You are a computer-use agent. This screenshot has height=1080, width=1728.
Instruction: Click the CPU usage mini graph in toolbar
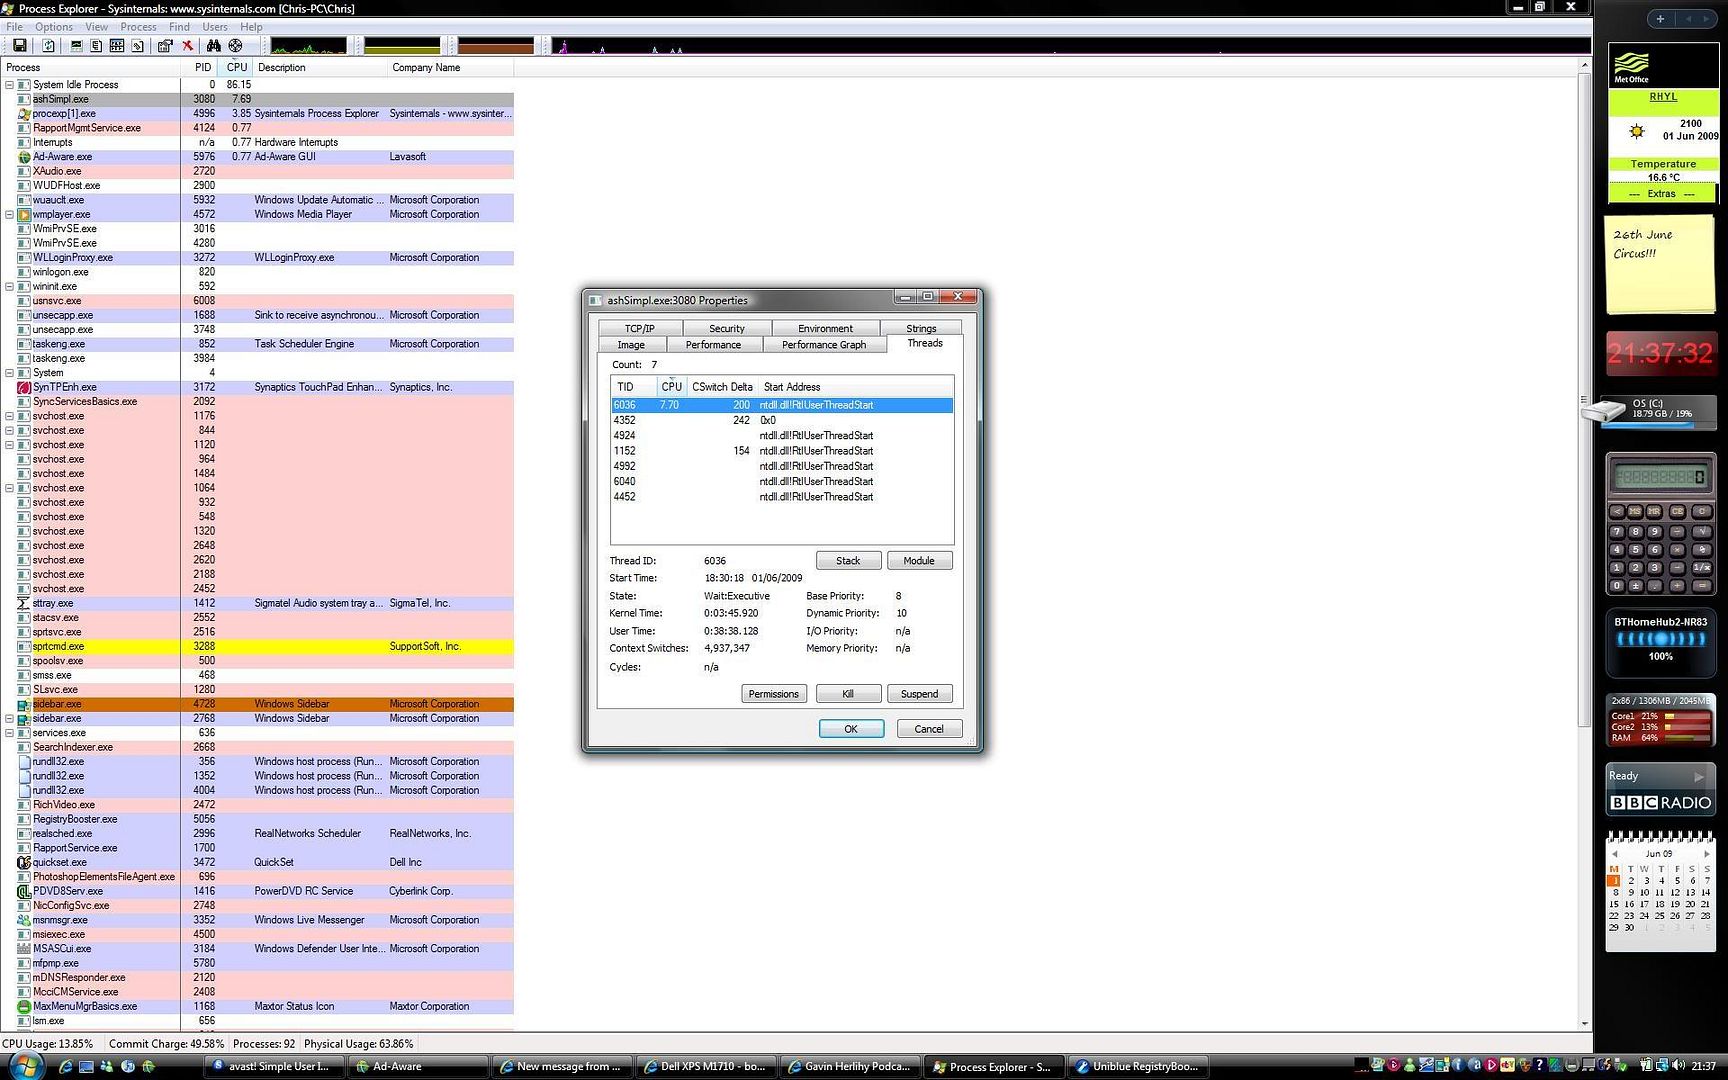[309, 46]
